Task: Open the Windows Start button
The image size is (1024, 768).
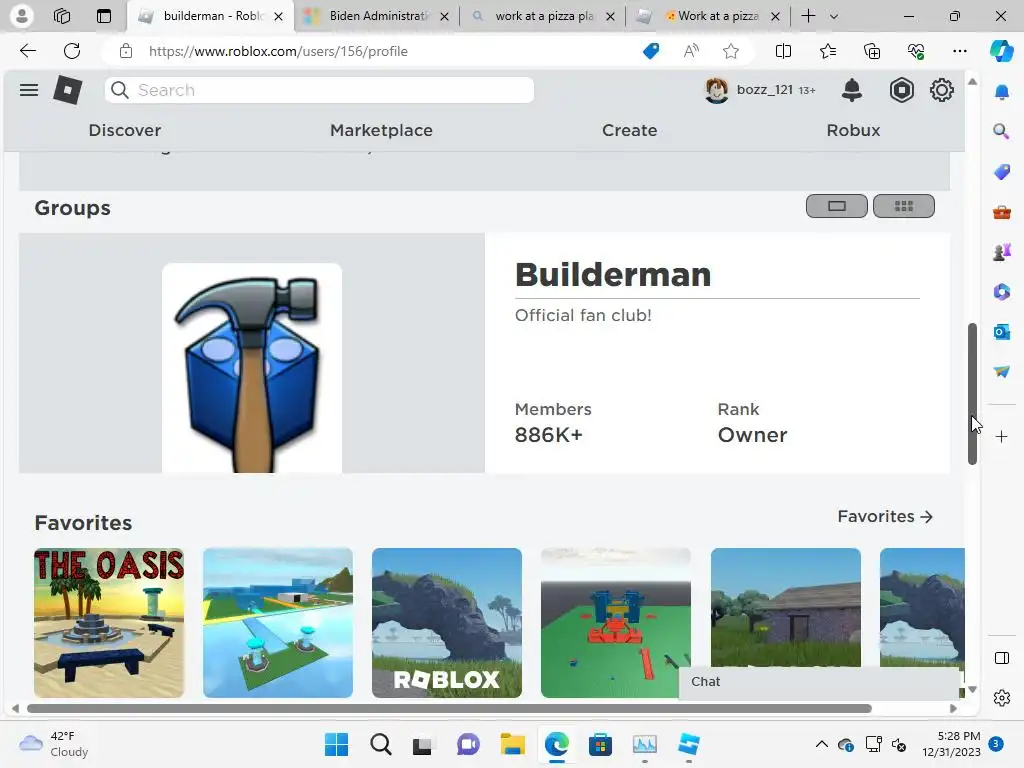Action: click(336, 744)
